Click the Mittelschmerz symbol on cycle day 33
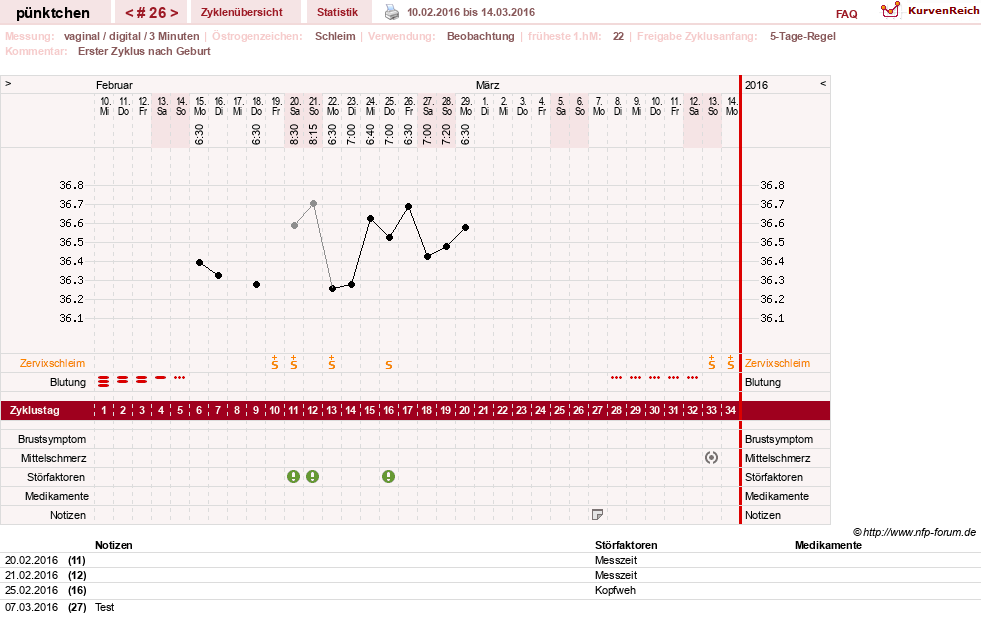The width and height of the screenshot is (981, 644). (x=711, y=457)
